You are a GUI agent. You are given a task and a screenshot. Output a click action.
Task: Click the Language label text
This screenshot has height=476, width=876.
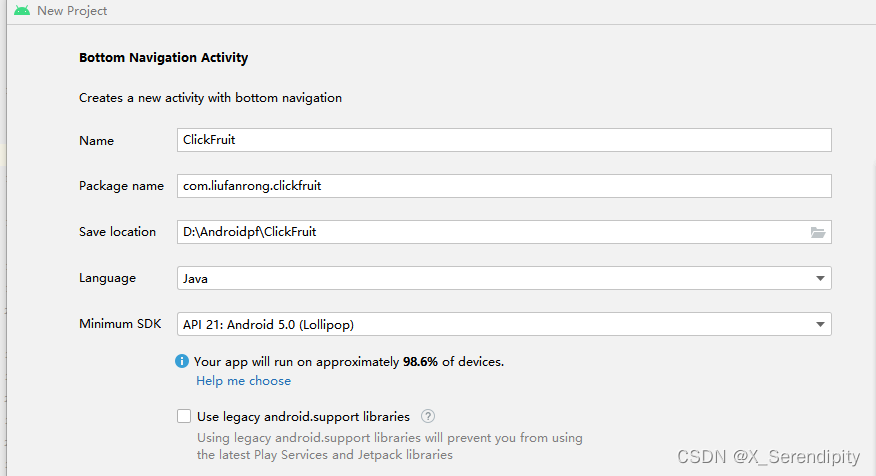107,278
